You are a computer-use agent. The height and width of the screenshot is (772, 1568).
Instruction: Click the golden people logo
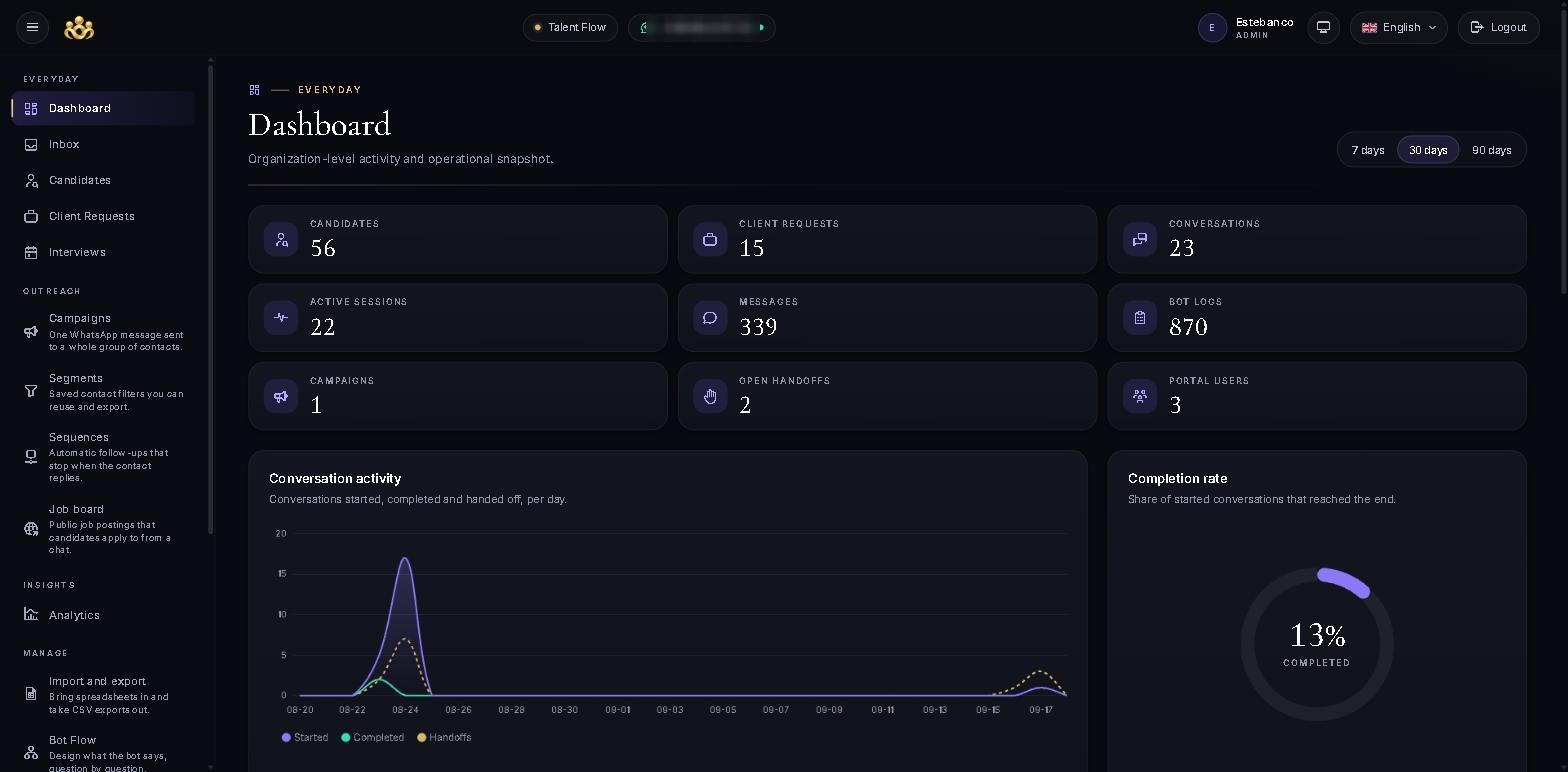79,28
